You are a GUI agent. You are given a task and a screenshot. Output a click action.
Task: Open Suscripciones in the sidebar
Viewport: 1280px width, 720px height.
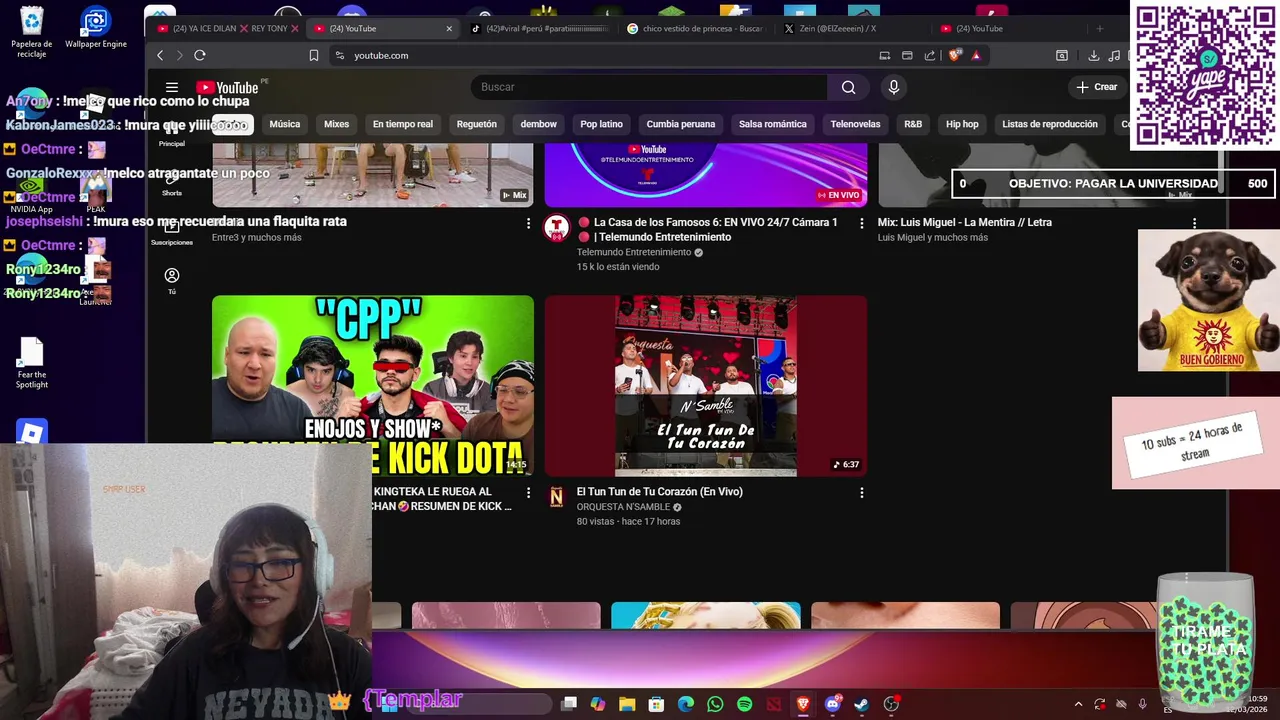(x=172, y=233)
